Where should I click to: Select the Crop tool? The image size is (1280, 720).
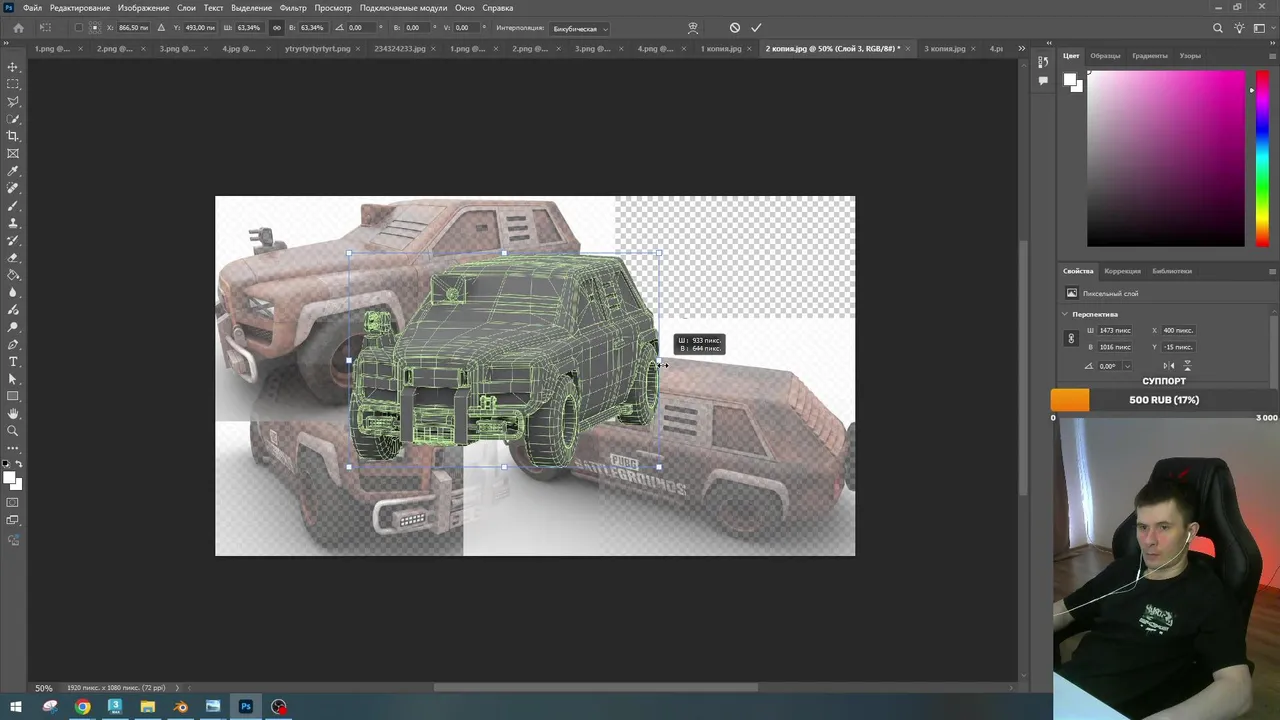click(13, 136)
